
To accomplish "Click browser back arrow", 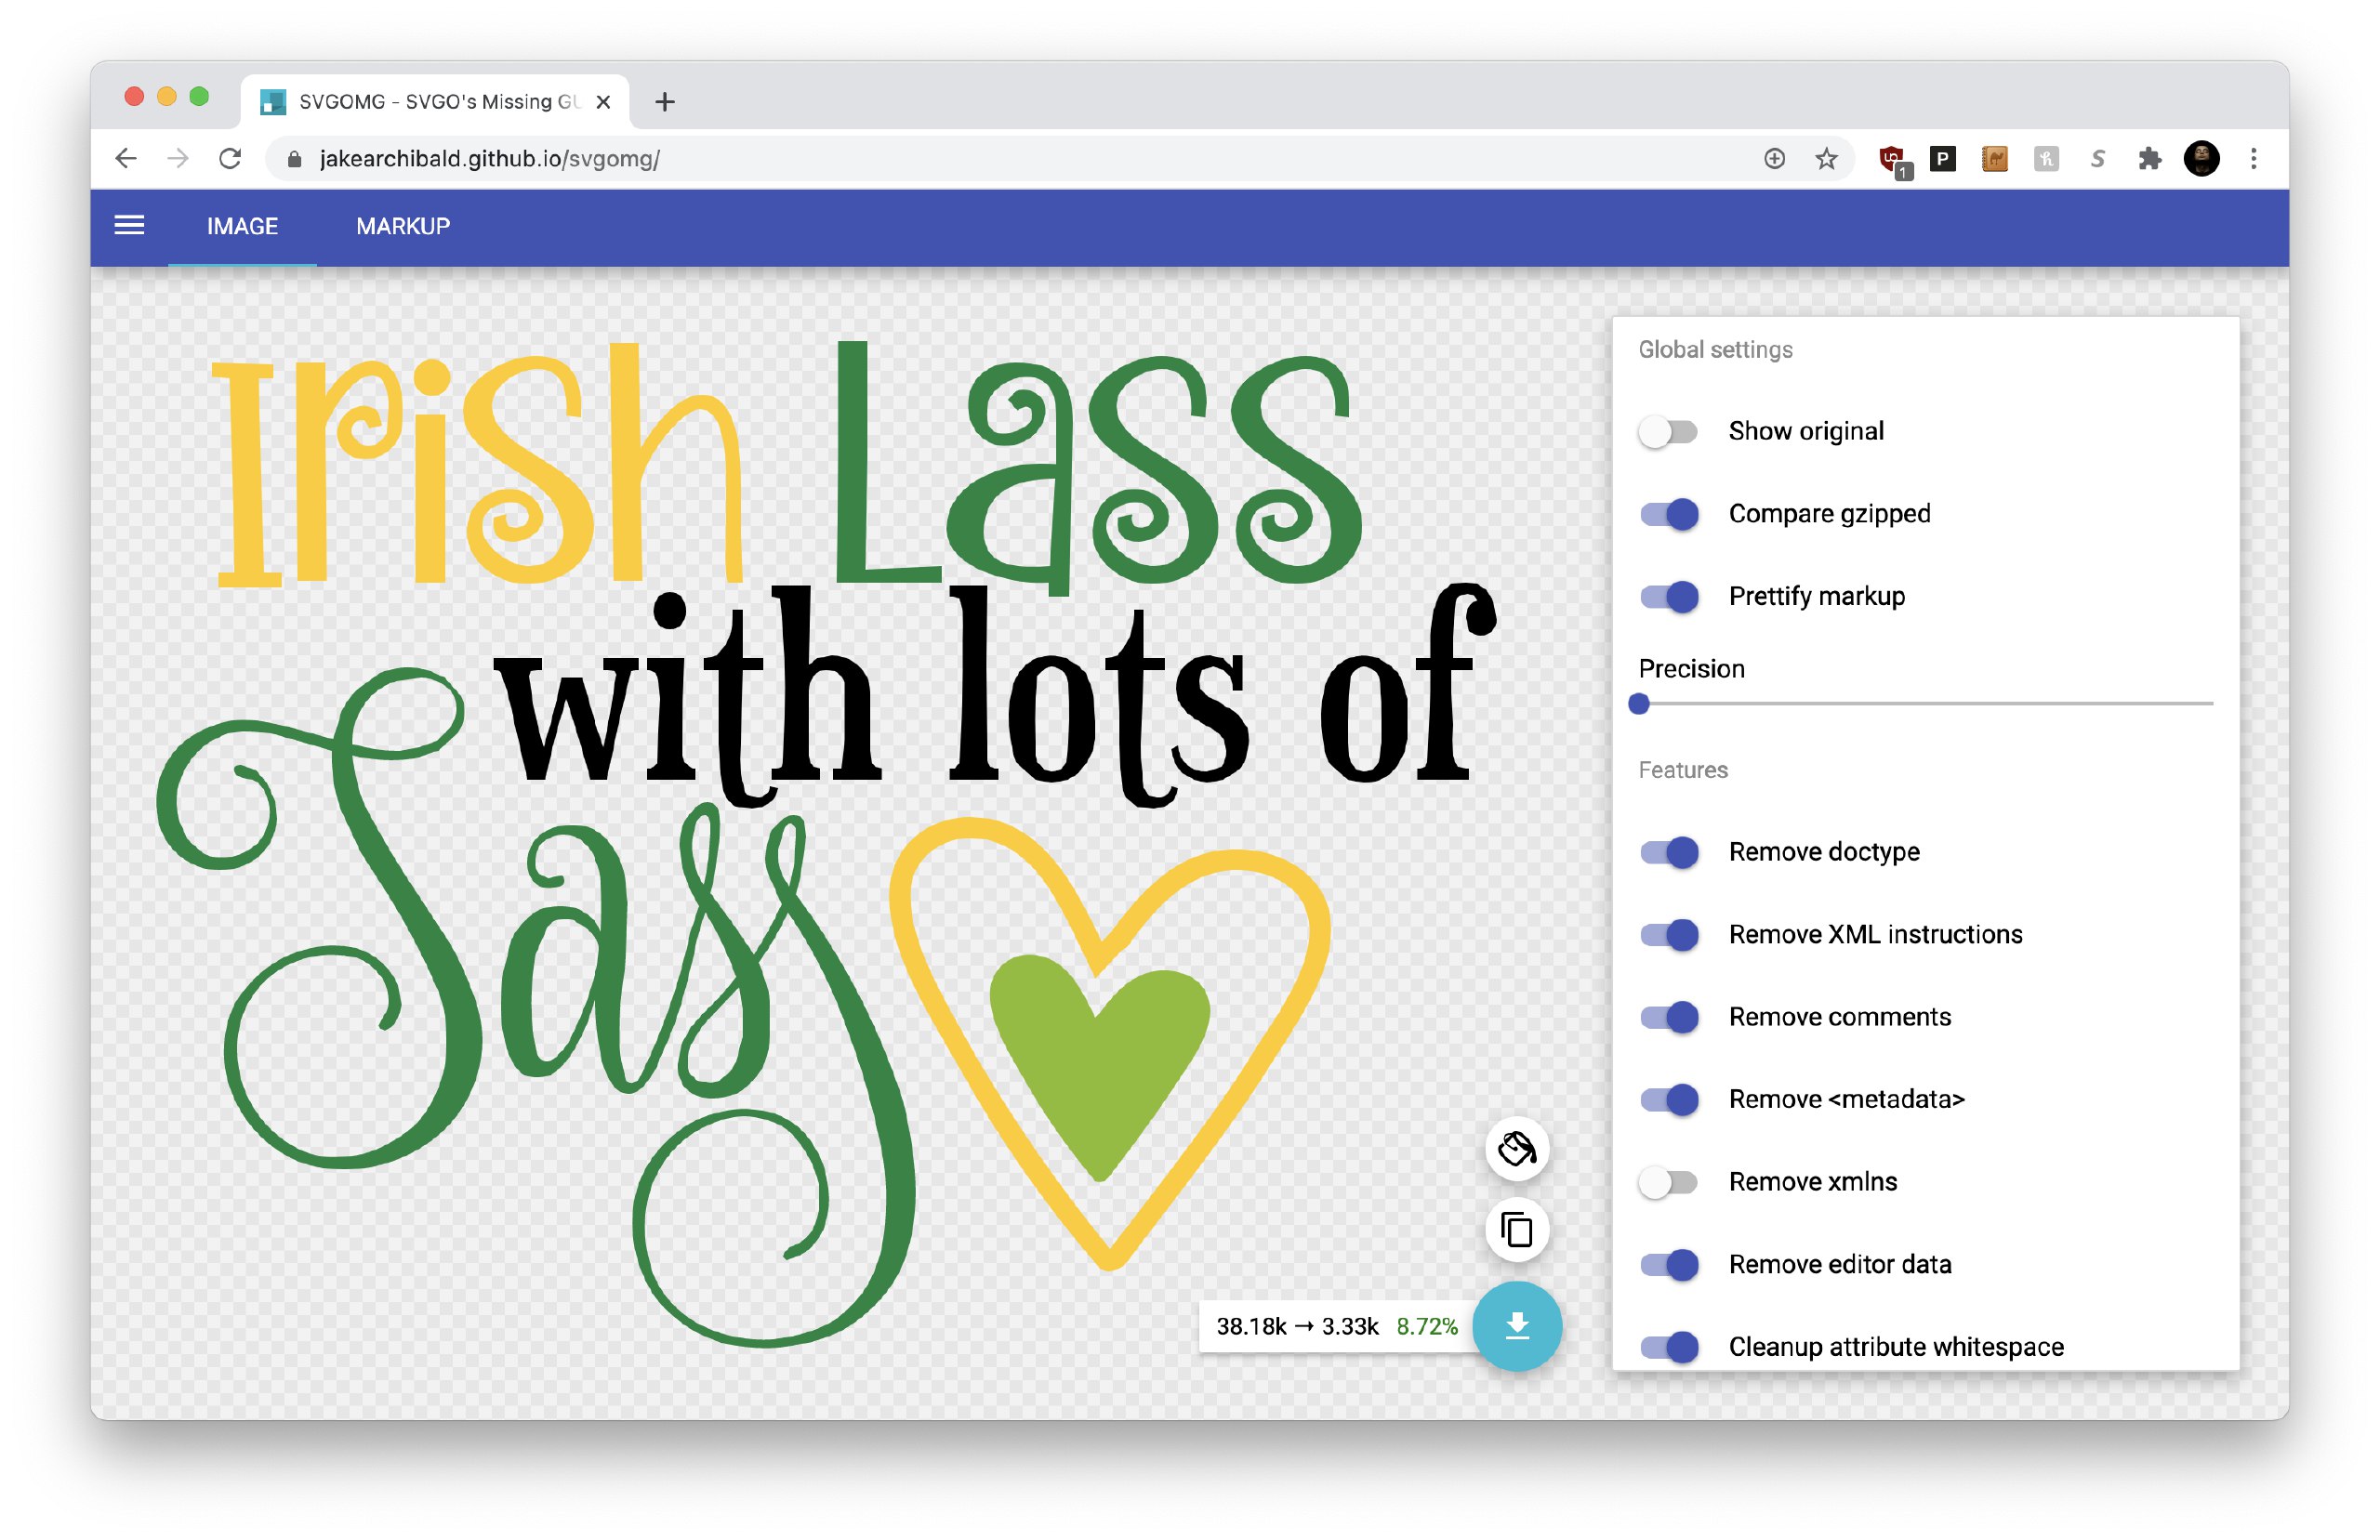I will click(x=125, y=158).
